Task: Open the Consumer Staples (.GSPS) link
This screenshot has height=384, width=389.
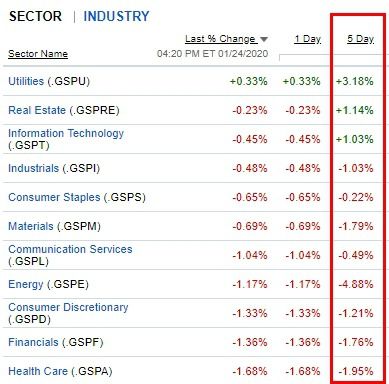Action: [x=77, y=197]
